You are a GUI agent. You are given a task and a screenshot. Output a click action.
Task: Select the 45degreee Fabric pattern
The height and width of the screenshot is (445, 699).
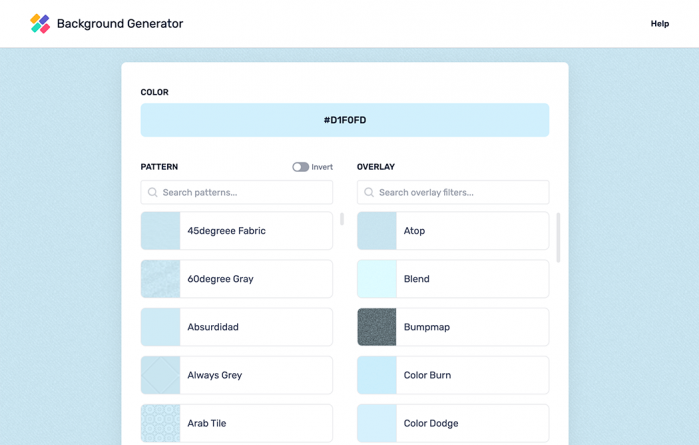tap(236, 231)
